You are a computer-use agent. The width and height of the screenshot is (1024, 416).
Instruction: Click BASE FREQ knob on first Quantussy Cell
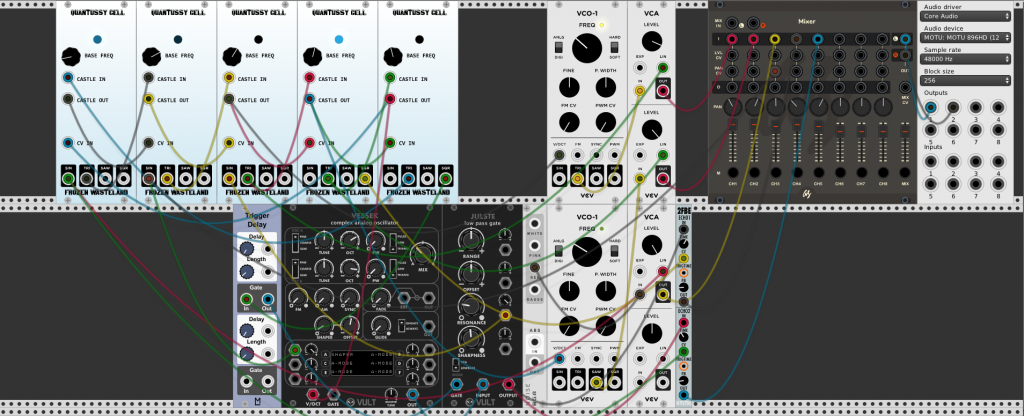71,56
